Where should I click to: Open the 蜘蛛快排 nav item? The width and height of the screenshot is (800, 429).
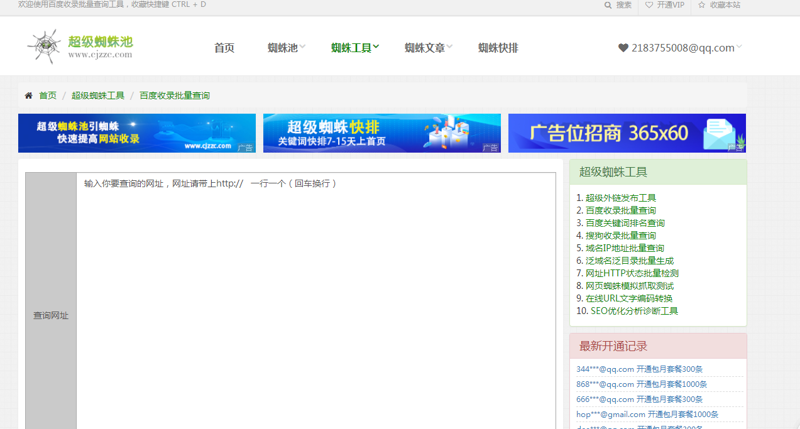[x=498, y=48]
